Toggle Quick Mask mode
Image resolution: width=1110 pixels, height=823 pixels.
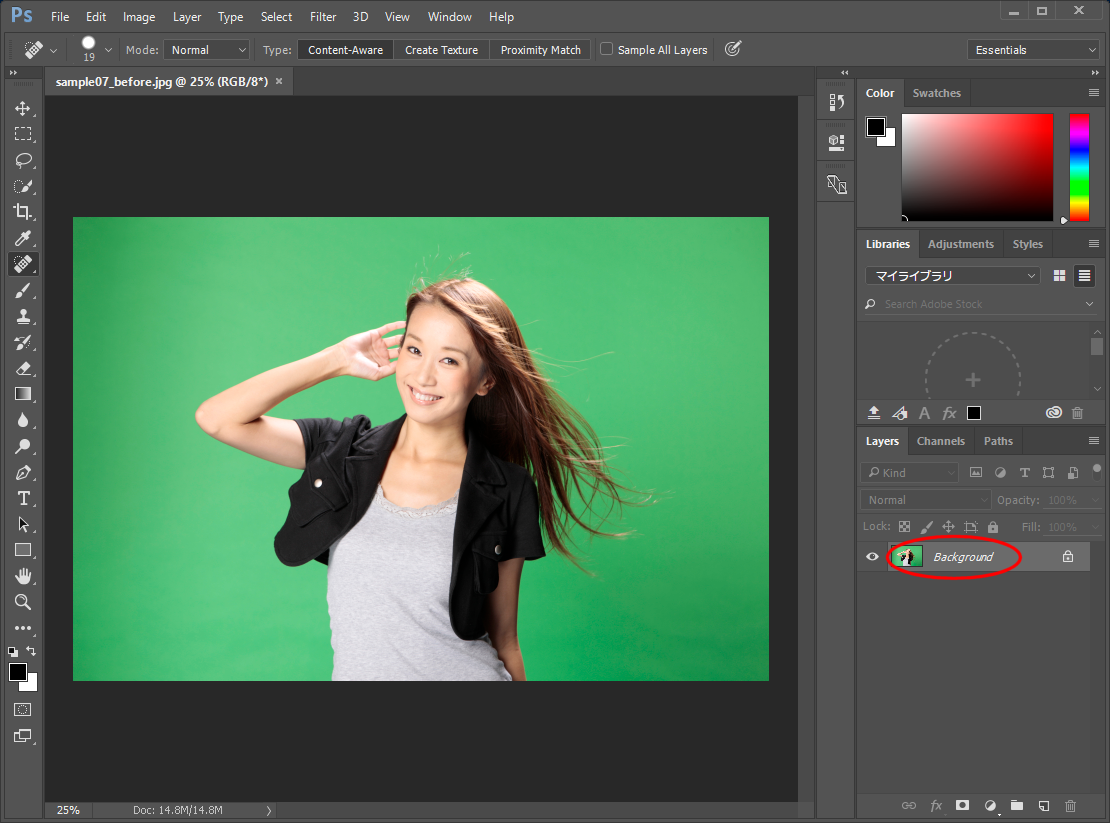(23, 709)
